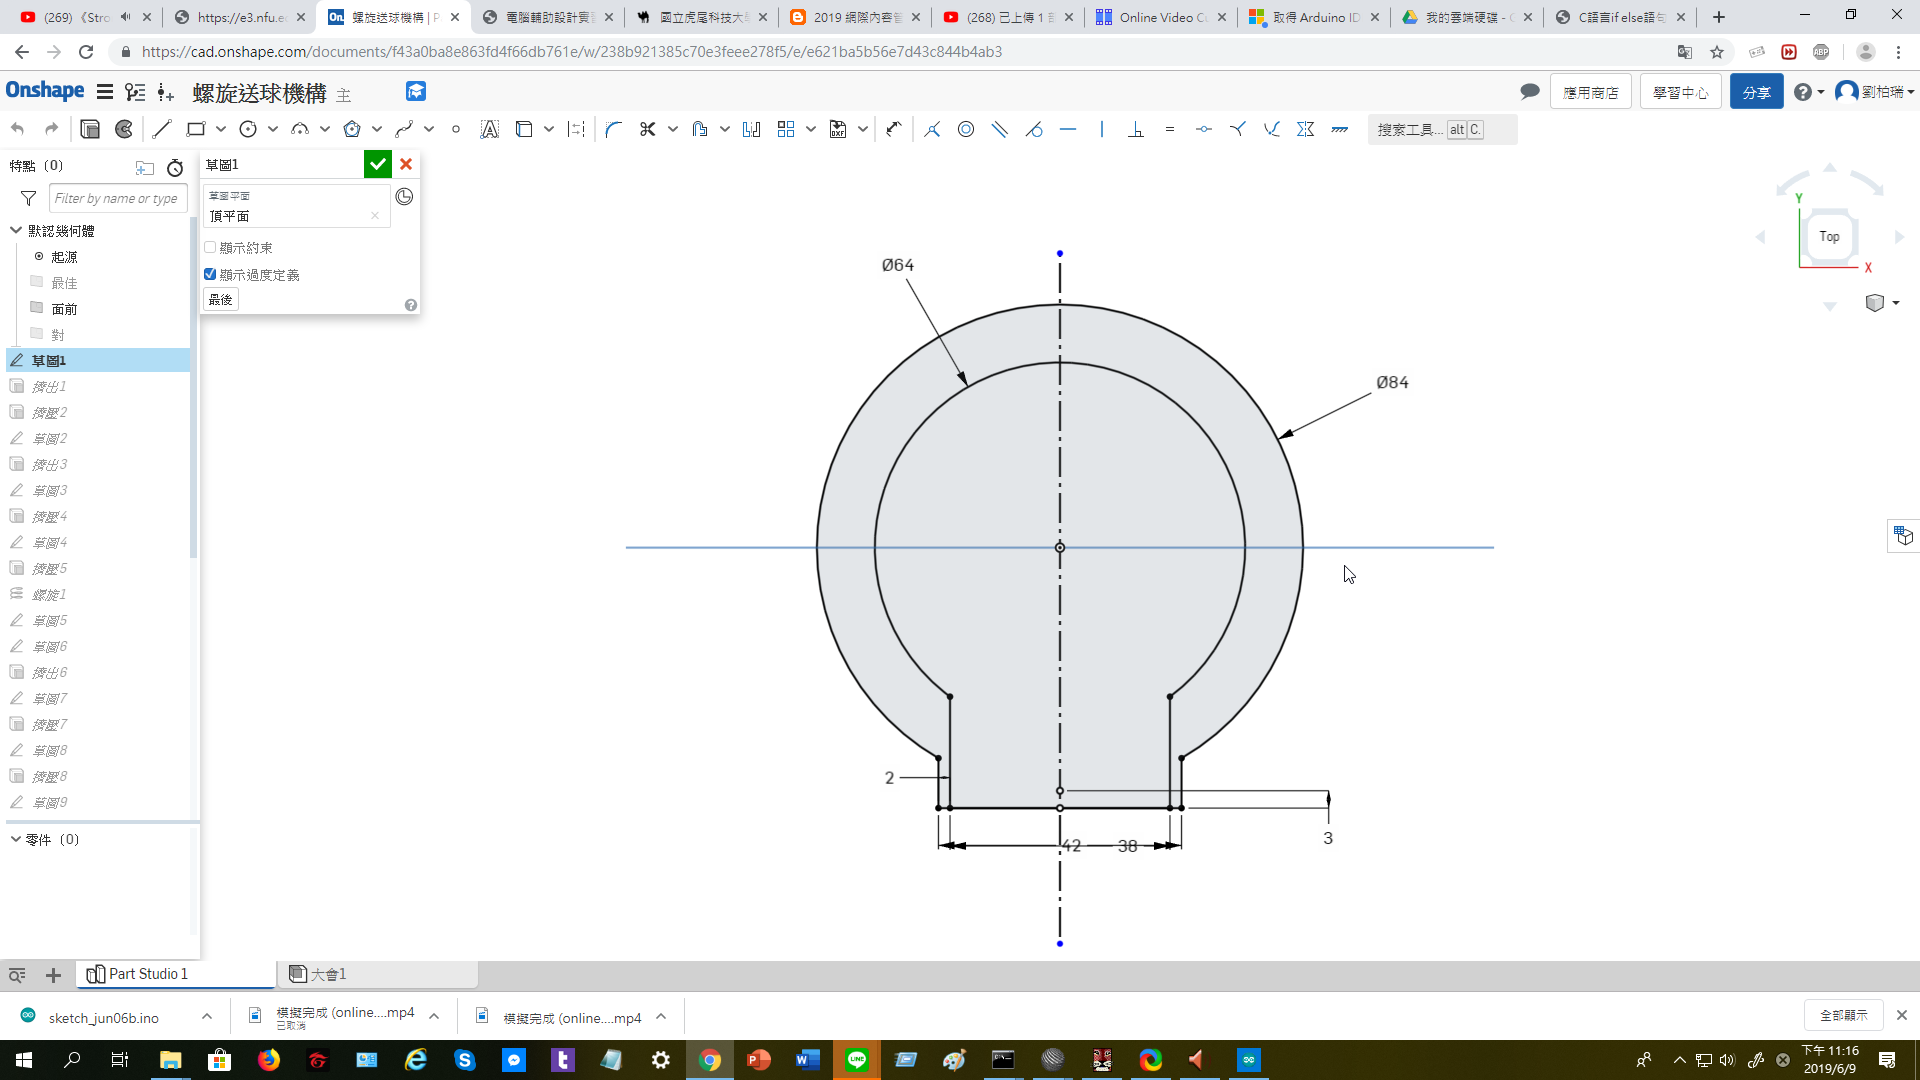
Task: Click the 最後 button in sketch dialog
Action: [x=221, y=299]
